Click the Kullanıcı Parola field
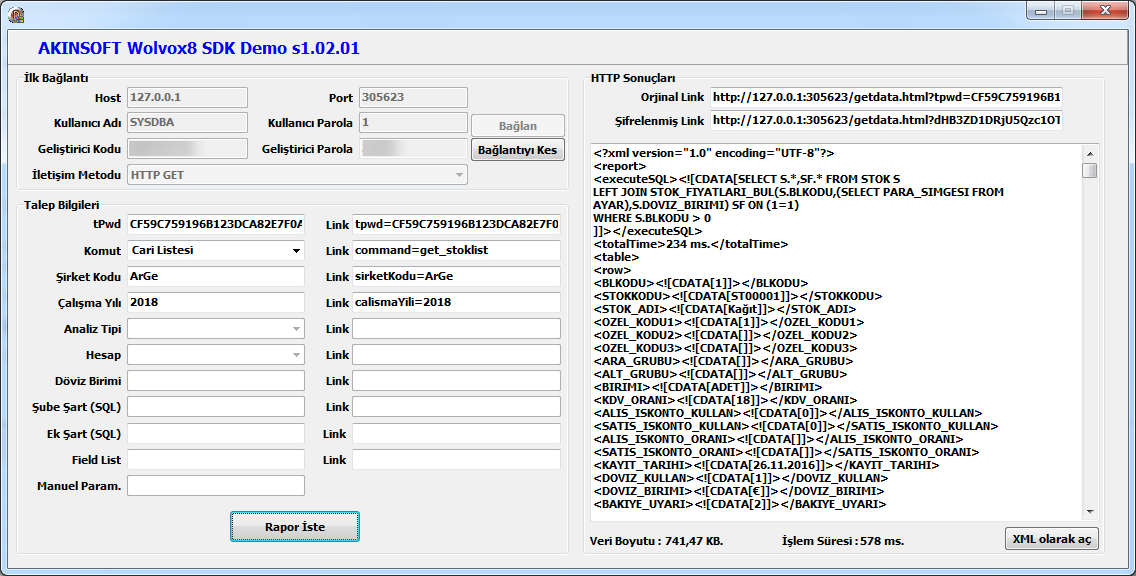The height and width of the screenshot is (576, 1136). click(x=413, y=122)
